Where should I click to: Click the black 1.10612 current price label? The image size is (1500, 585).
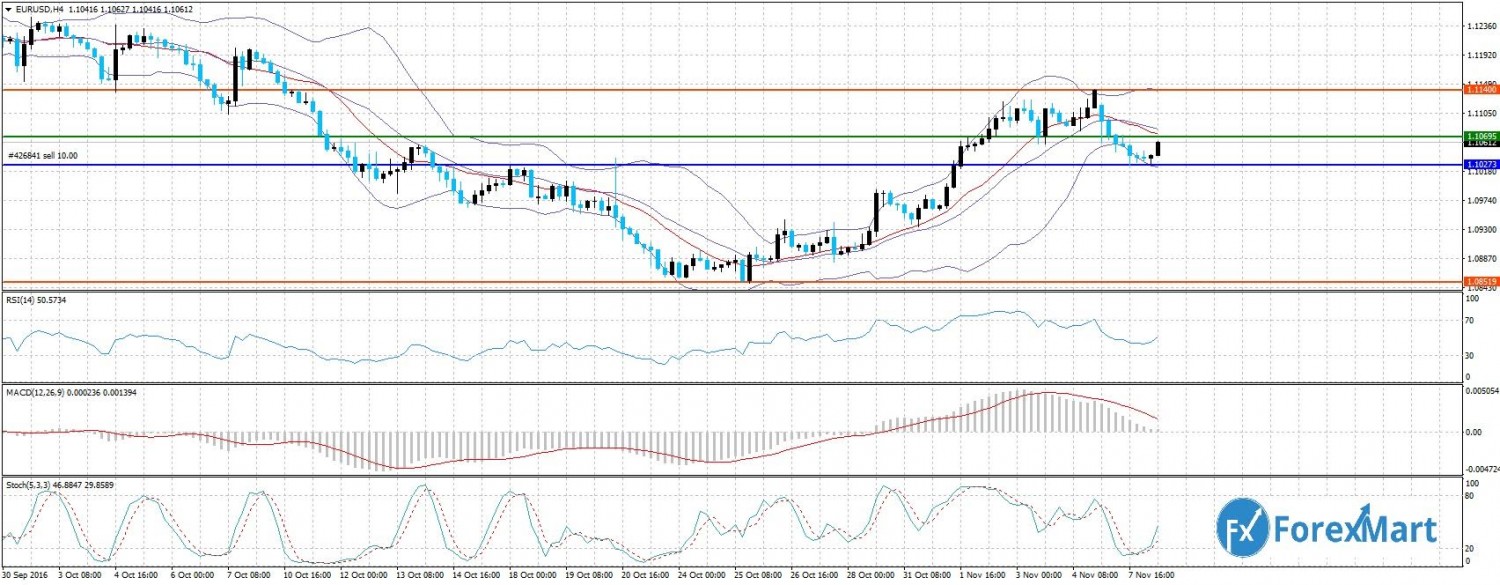(x=1479, y=143)
